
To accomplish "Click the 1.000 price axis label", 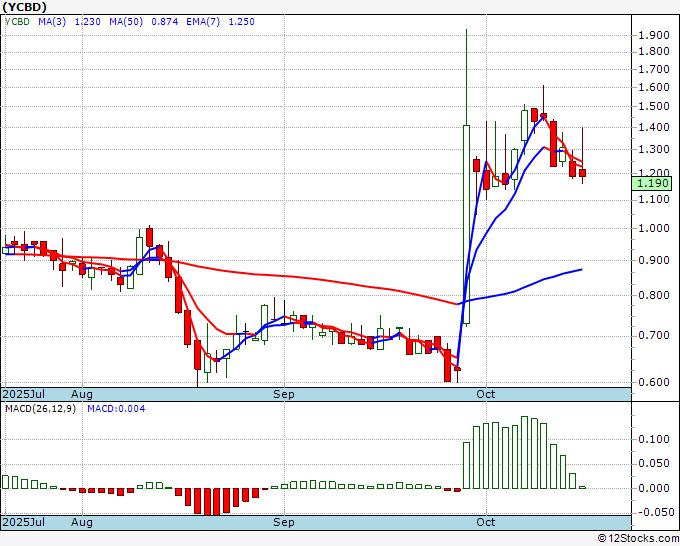I will (654, 229).
